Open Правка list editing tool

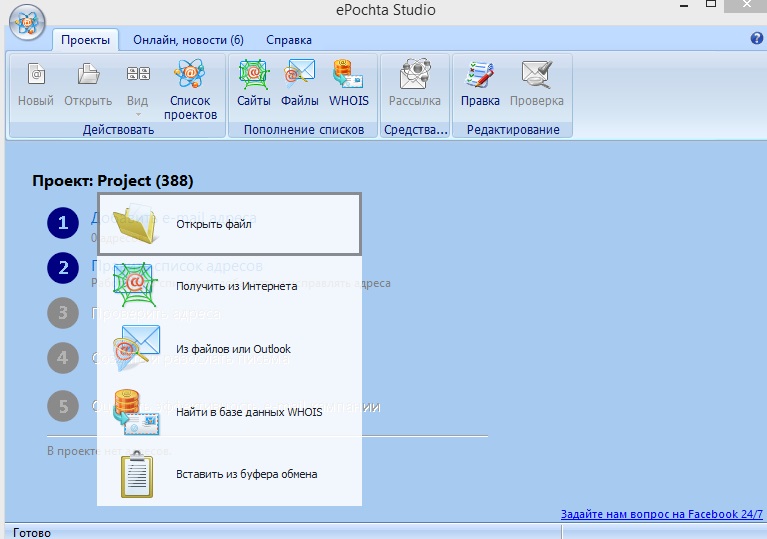coord(480,84)
